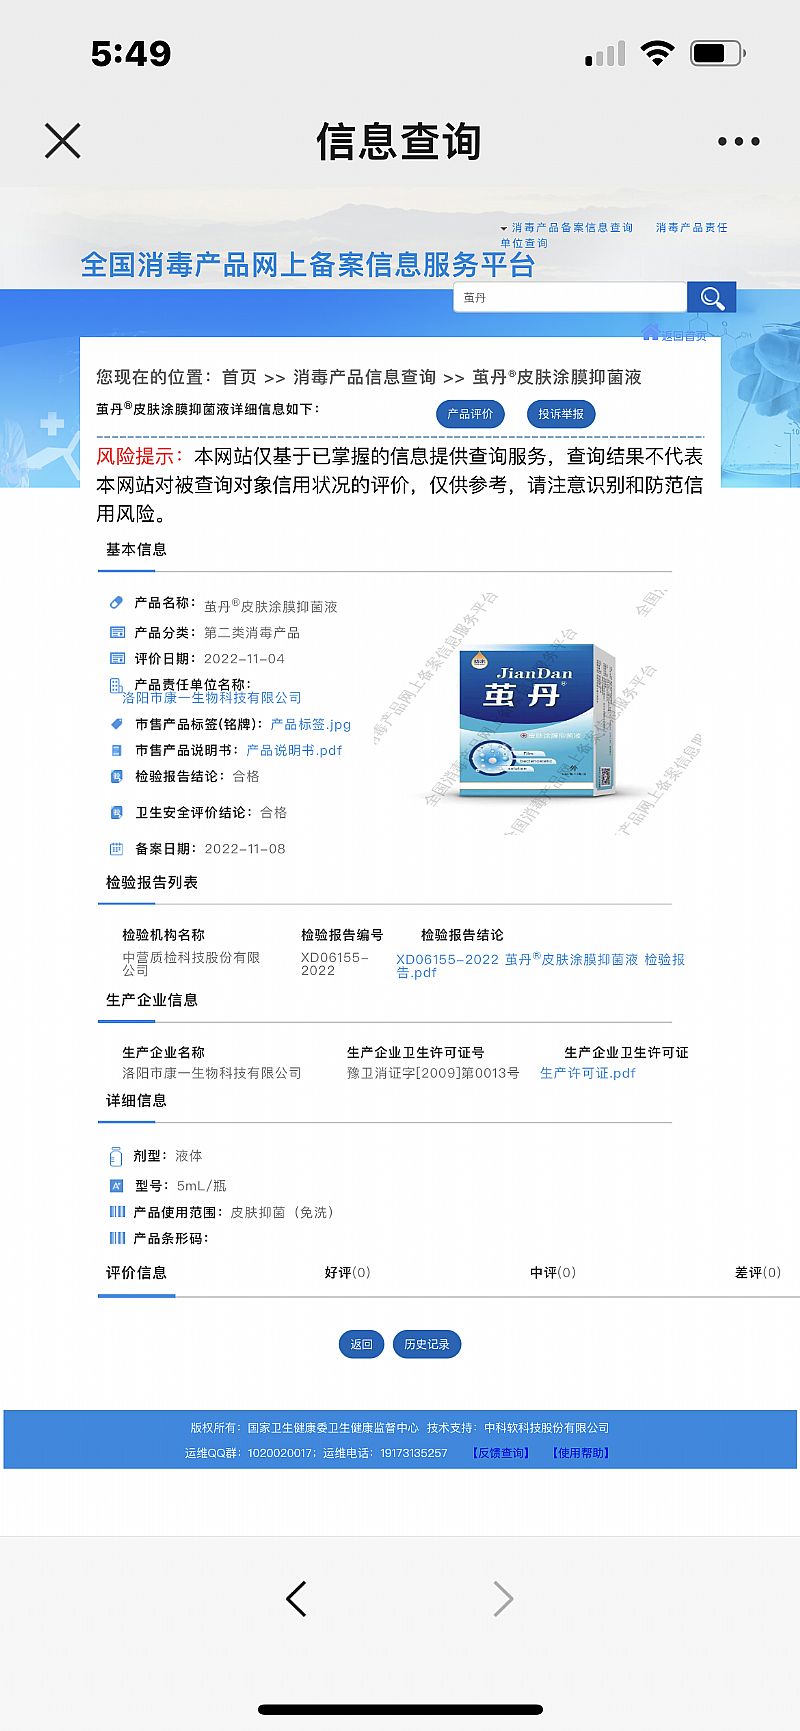The height and width of the screenshot is (1731, 800).
Task: Click the magnifier search button
Action: [x=712, y=298]
